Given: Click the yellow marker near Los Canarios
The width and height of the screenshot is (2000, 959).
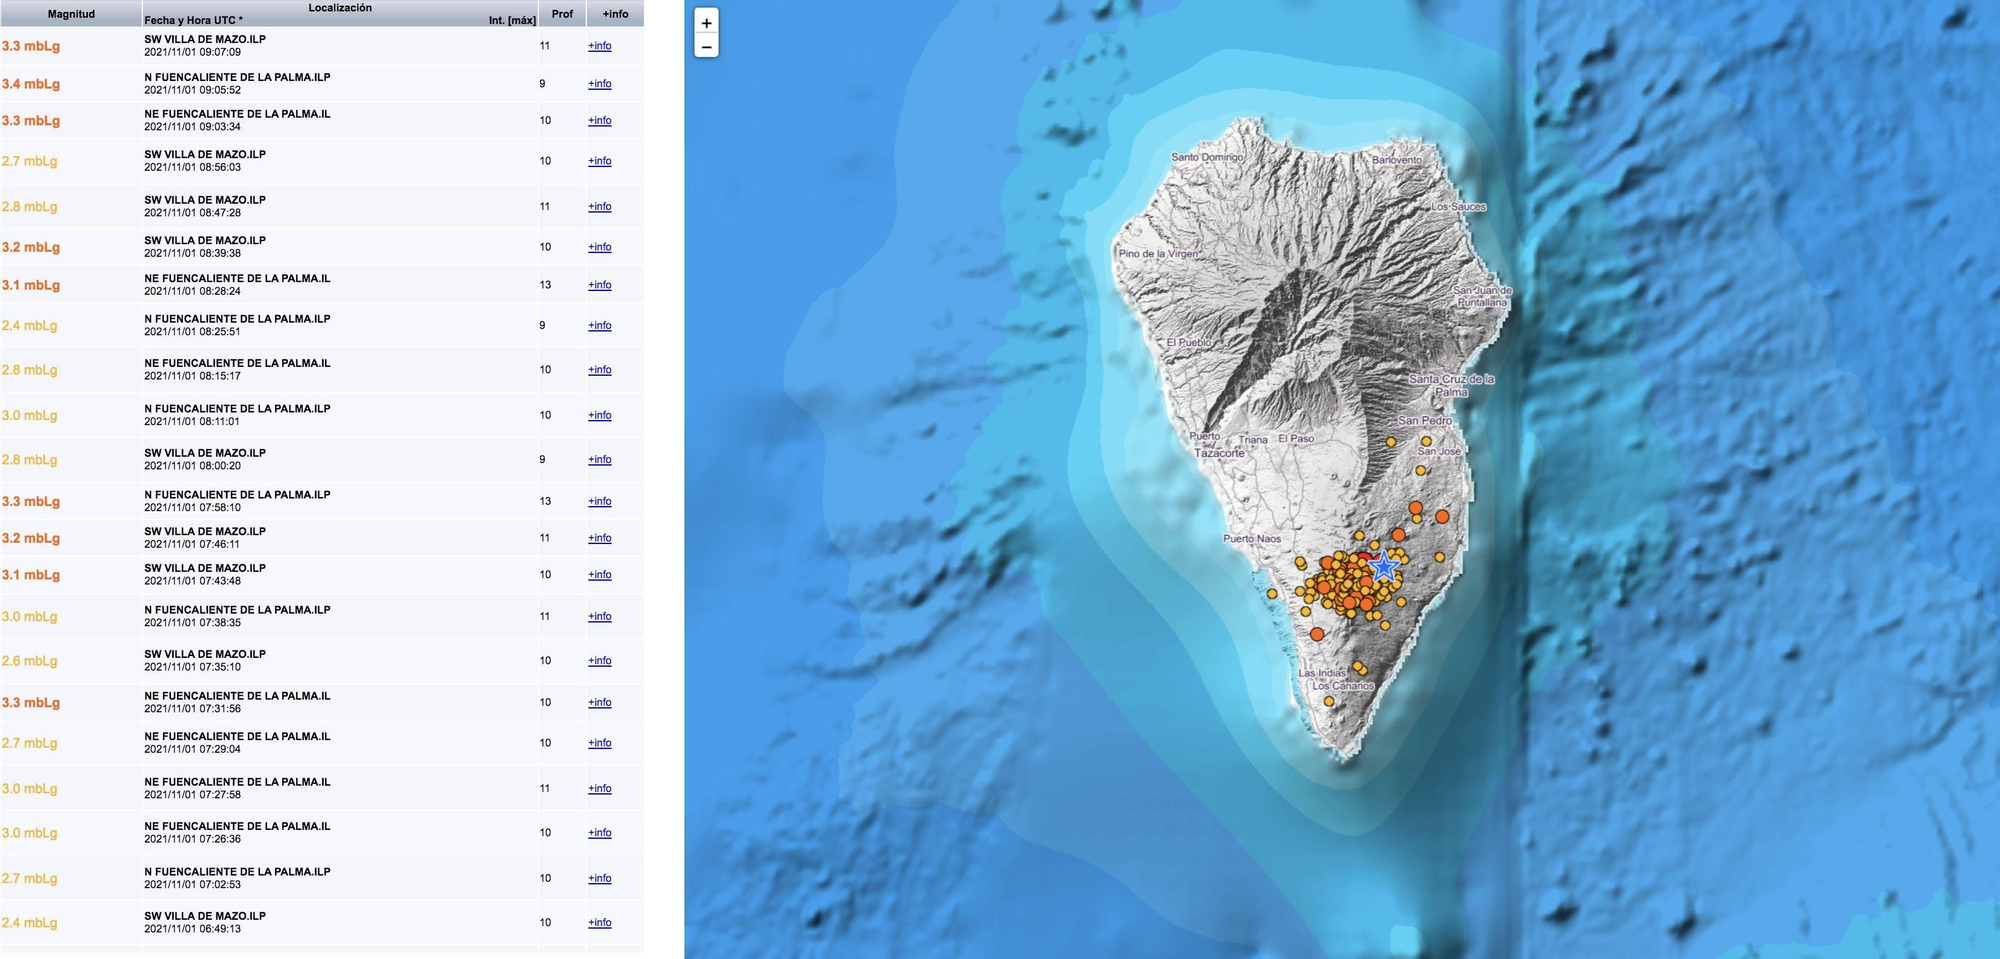Looking at the screenshot, I should [x=1329, y=700].
